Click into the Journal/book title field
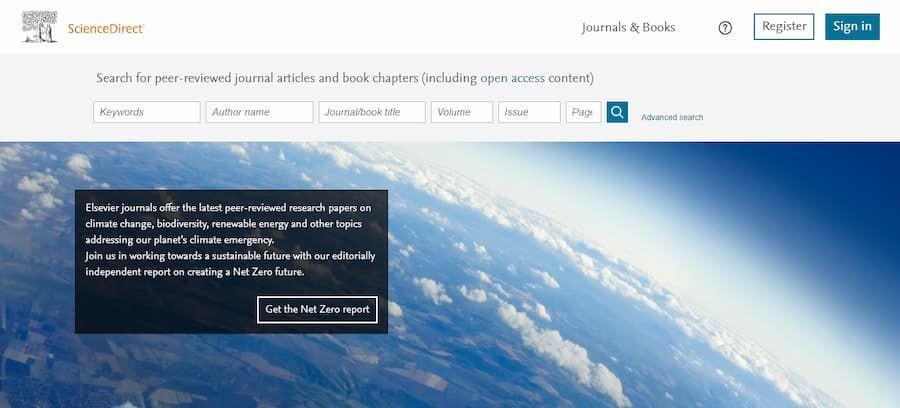This screenshot has height=408, width=900. point(372,112)
